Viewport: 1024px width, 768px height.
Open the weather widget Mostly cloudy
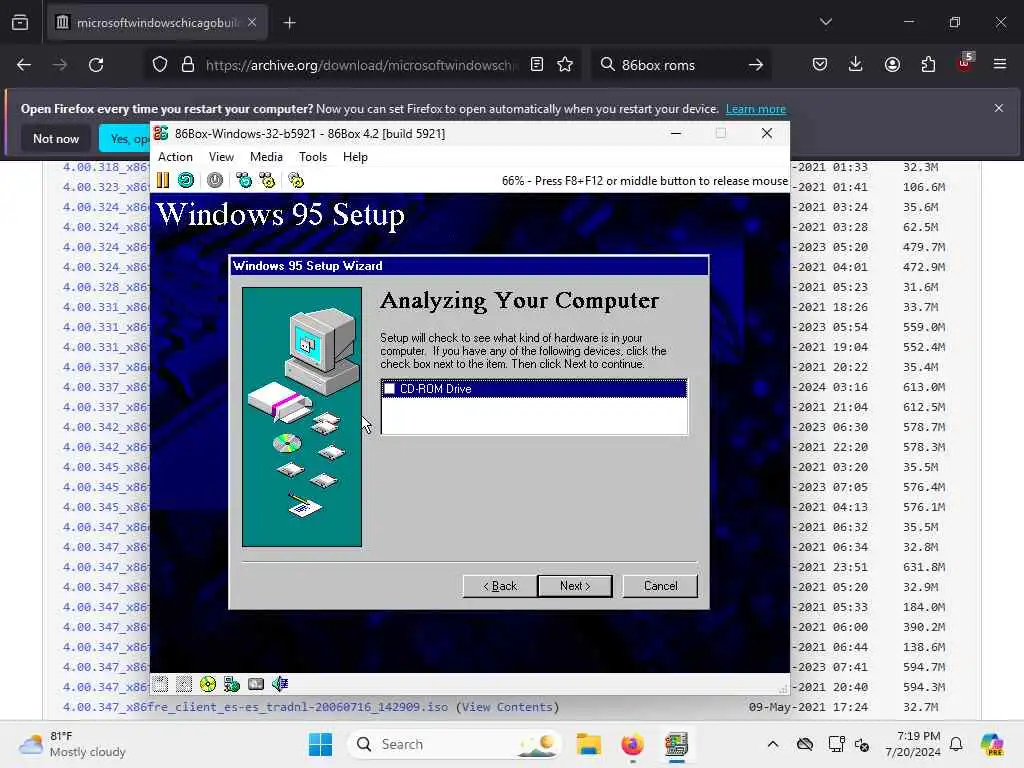72,744
